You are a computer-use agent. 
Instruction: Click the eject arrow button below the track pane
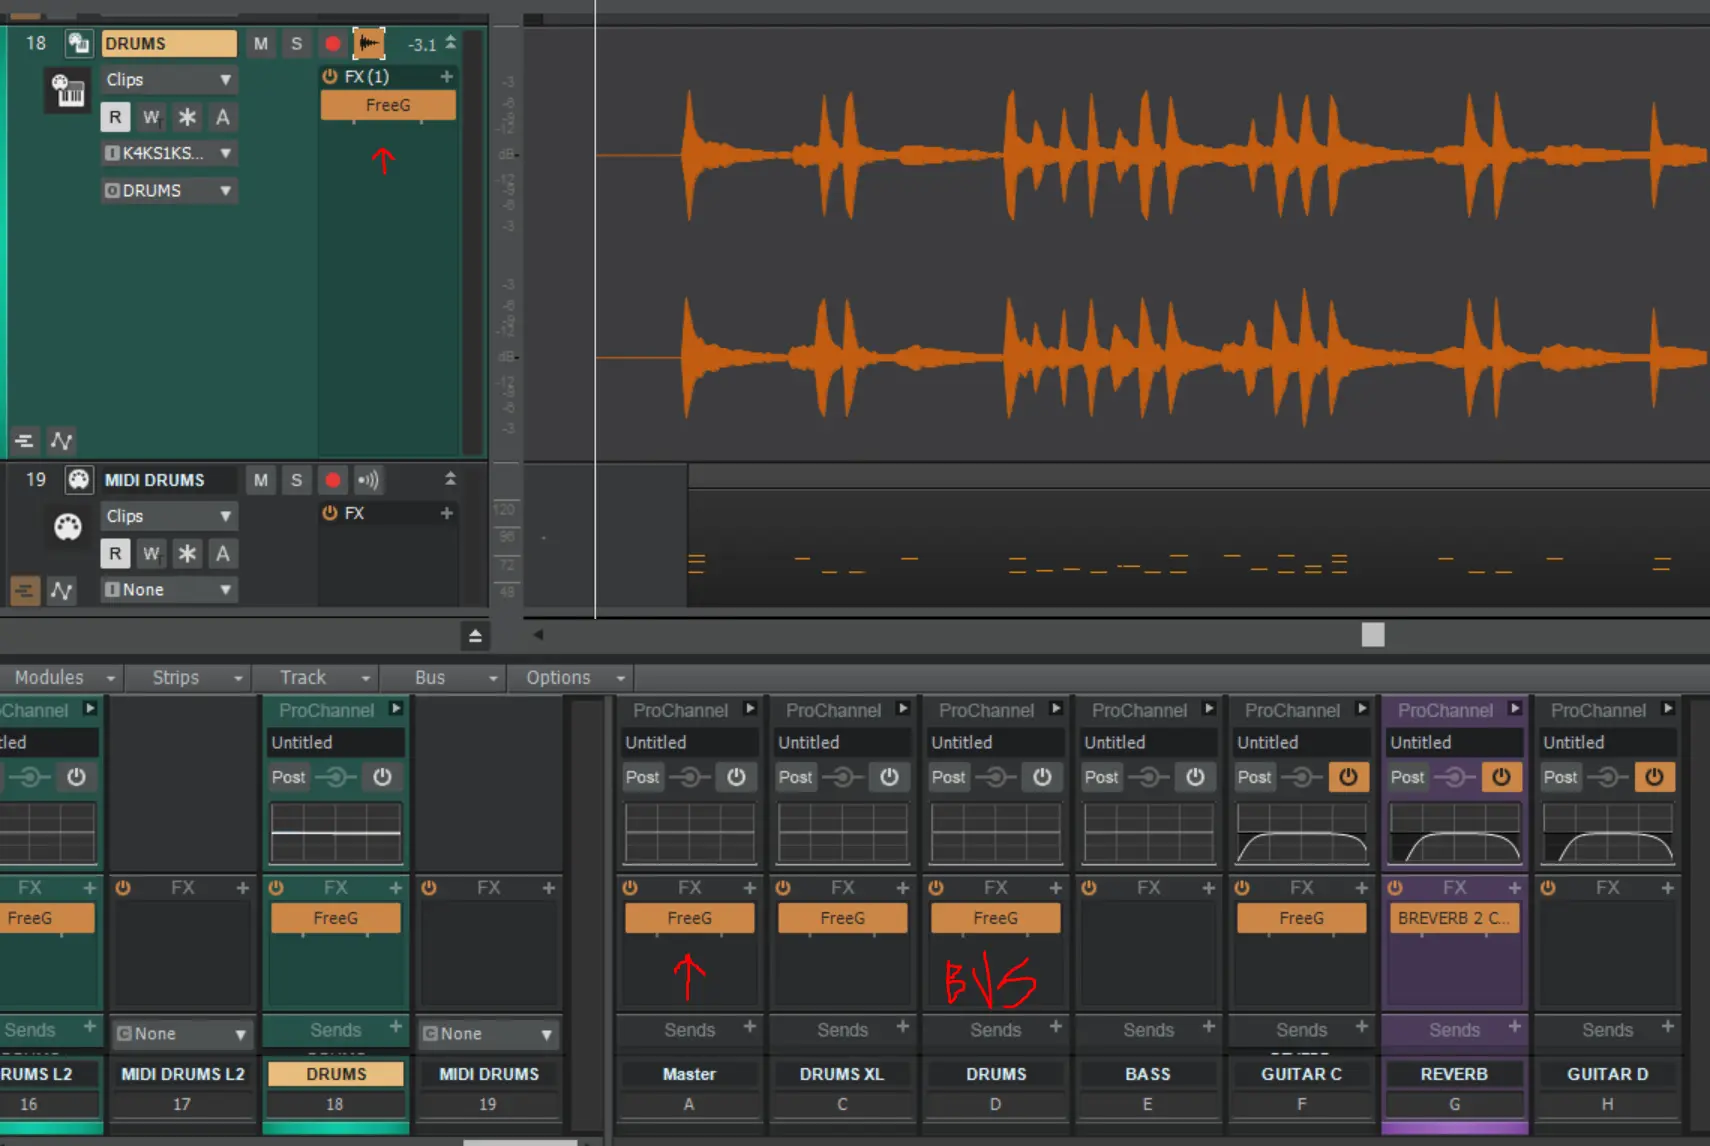coord(475,636)
